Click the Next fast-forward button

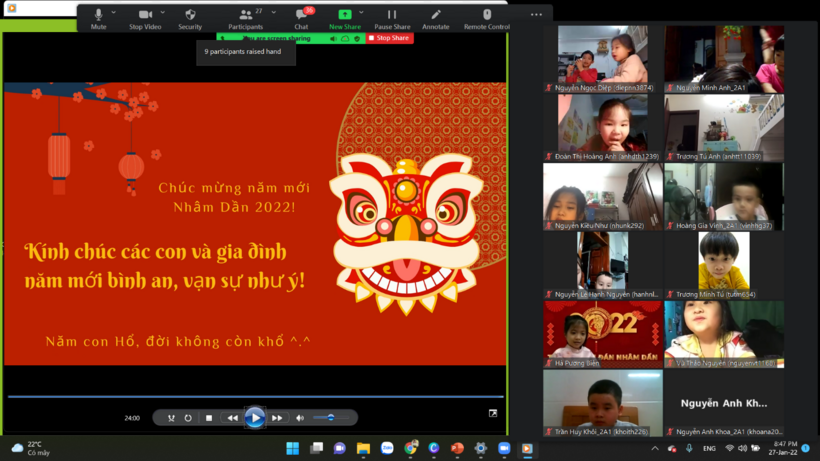(277, 418)
